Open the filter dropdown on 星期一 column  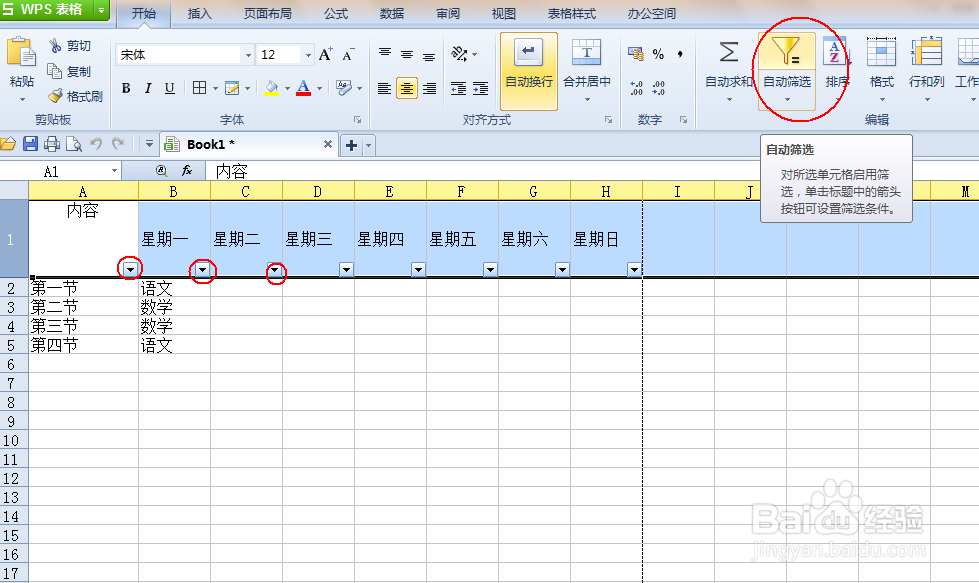point(201,269)
